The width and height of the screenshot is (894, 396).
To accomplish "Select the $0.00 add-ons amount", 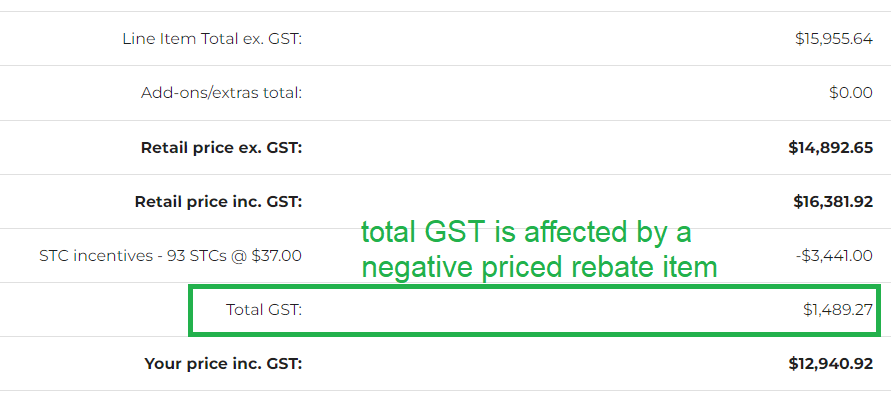I will point(851,93).
